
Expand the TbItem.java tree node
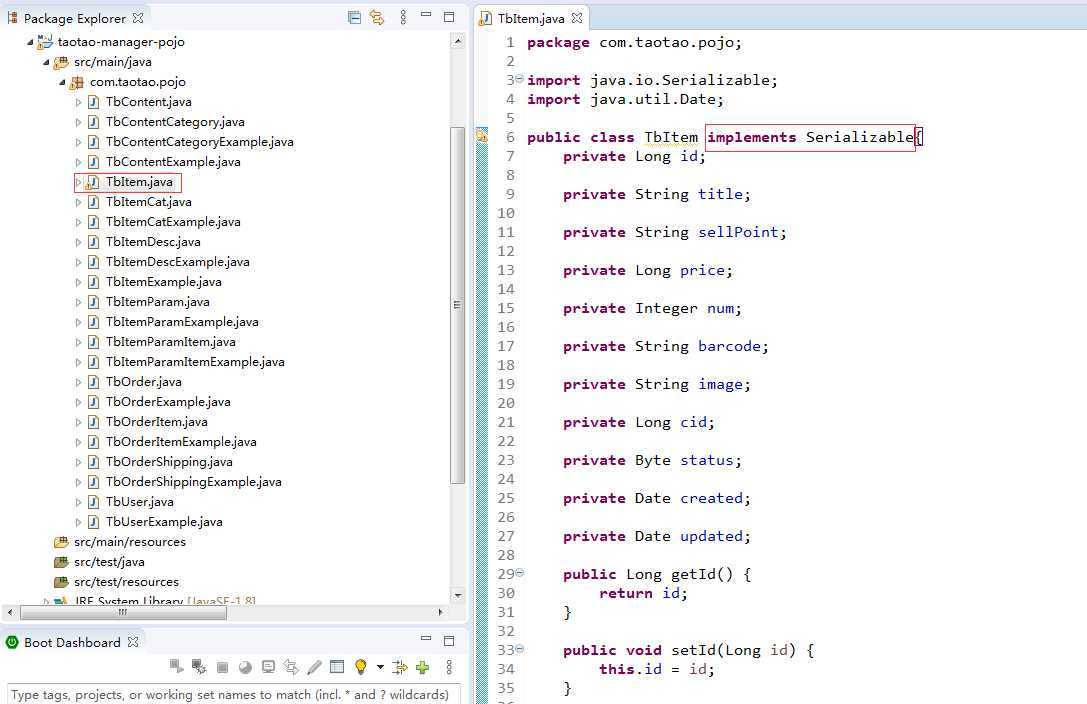79,182
